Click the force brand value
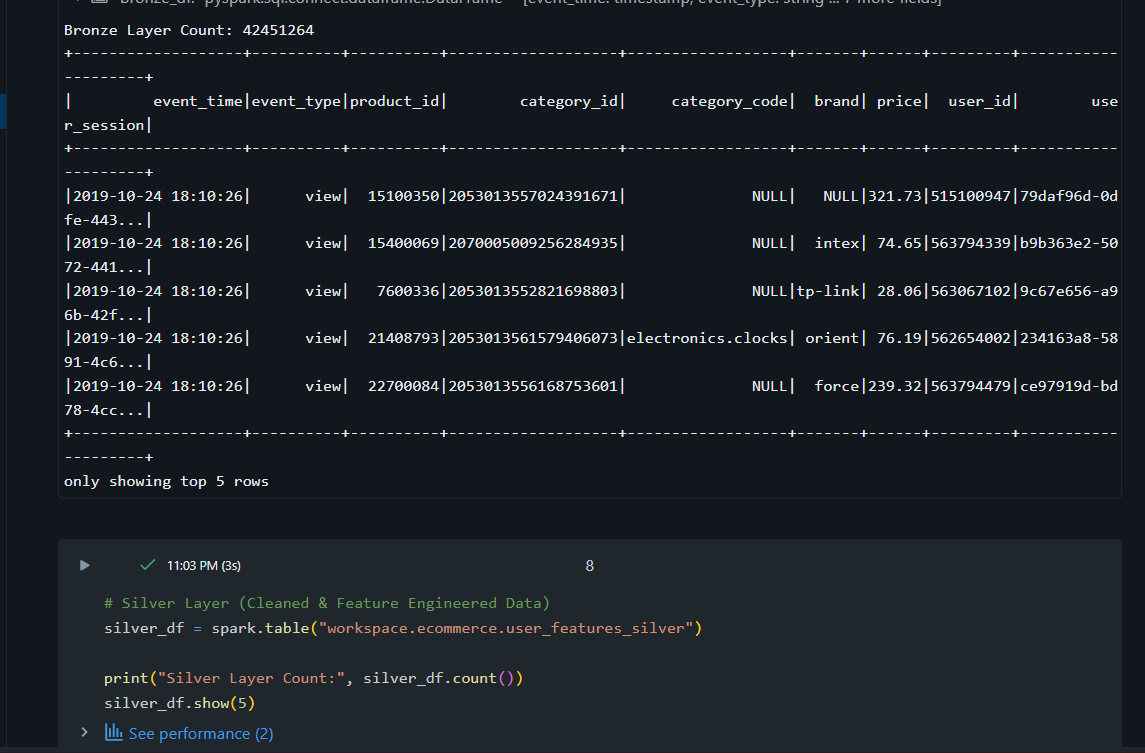The width and height of the screenshot is (1145, 753). [x=837, y=386]
